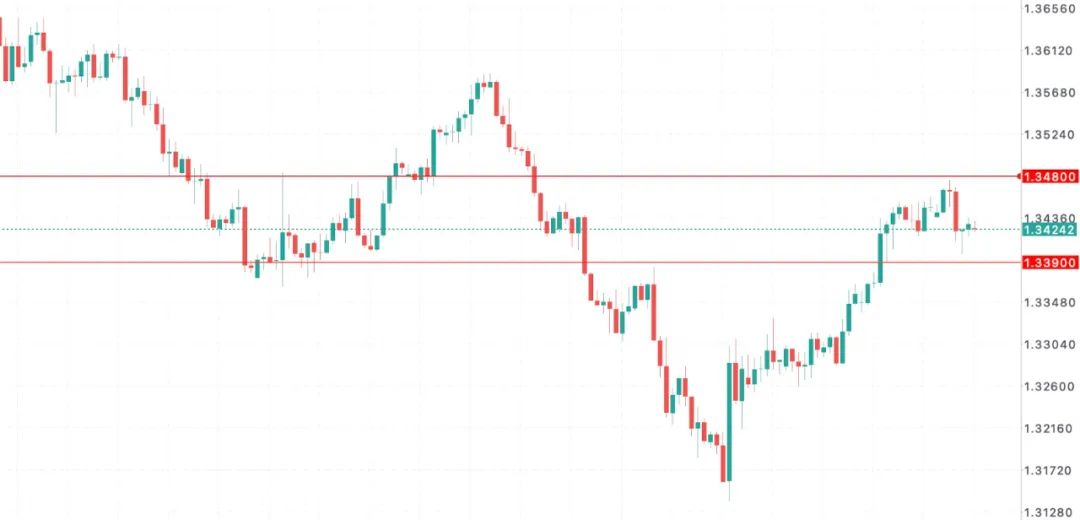
Task: Click the 1.35680 price axis label
Action: coord(1048,92)
